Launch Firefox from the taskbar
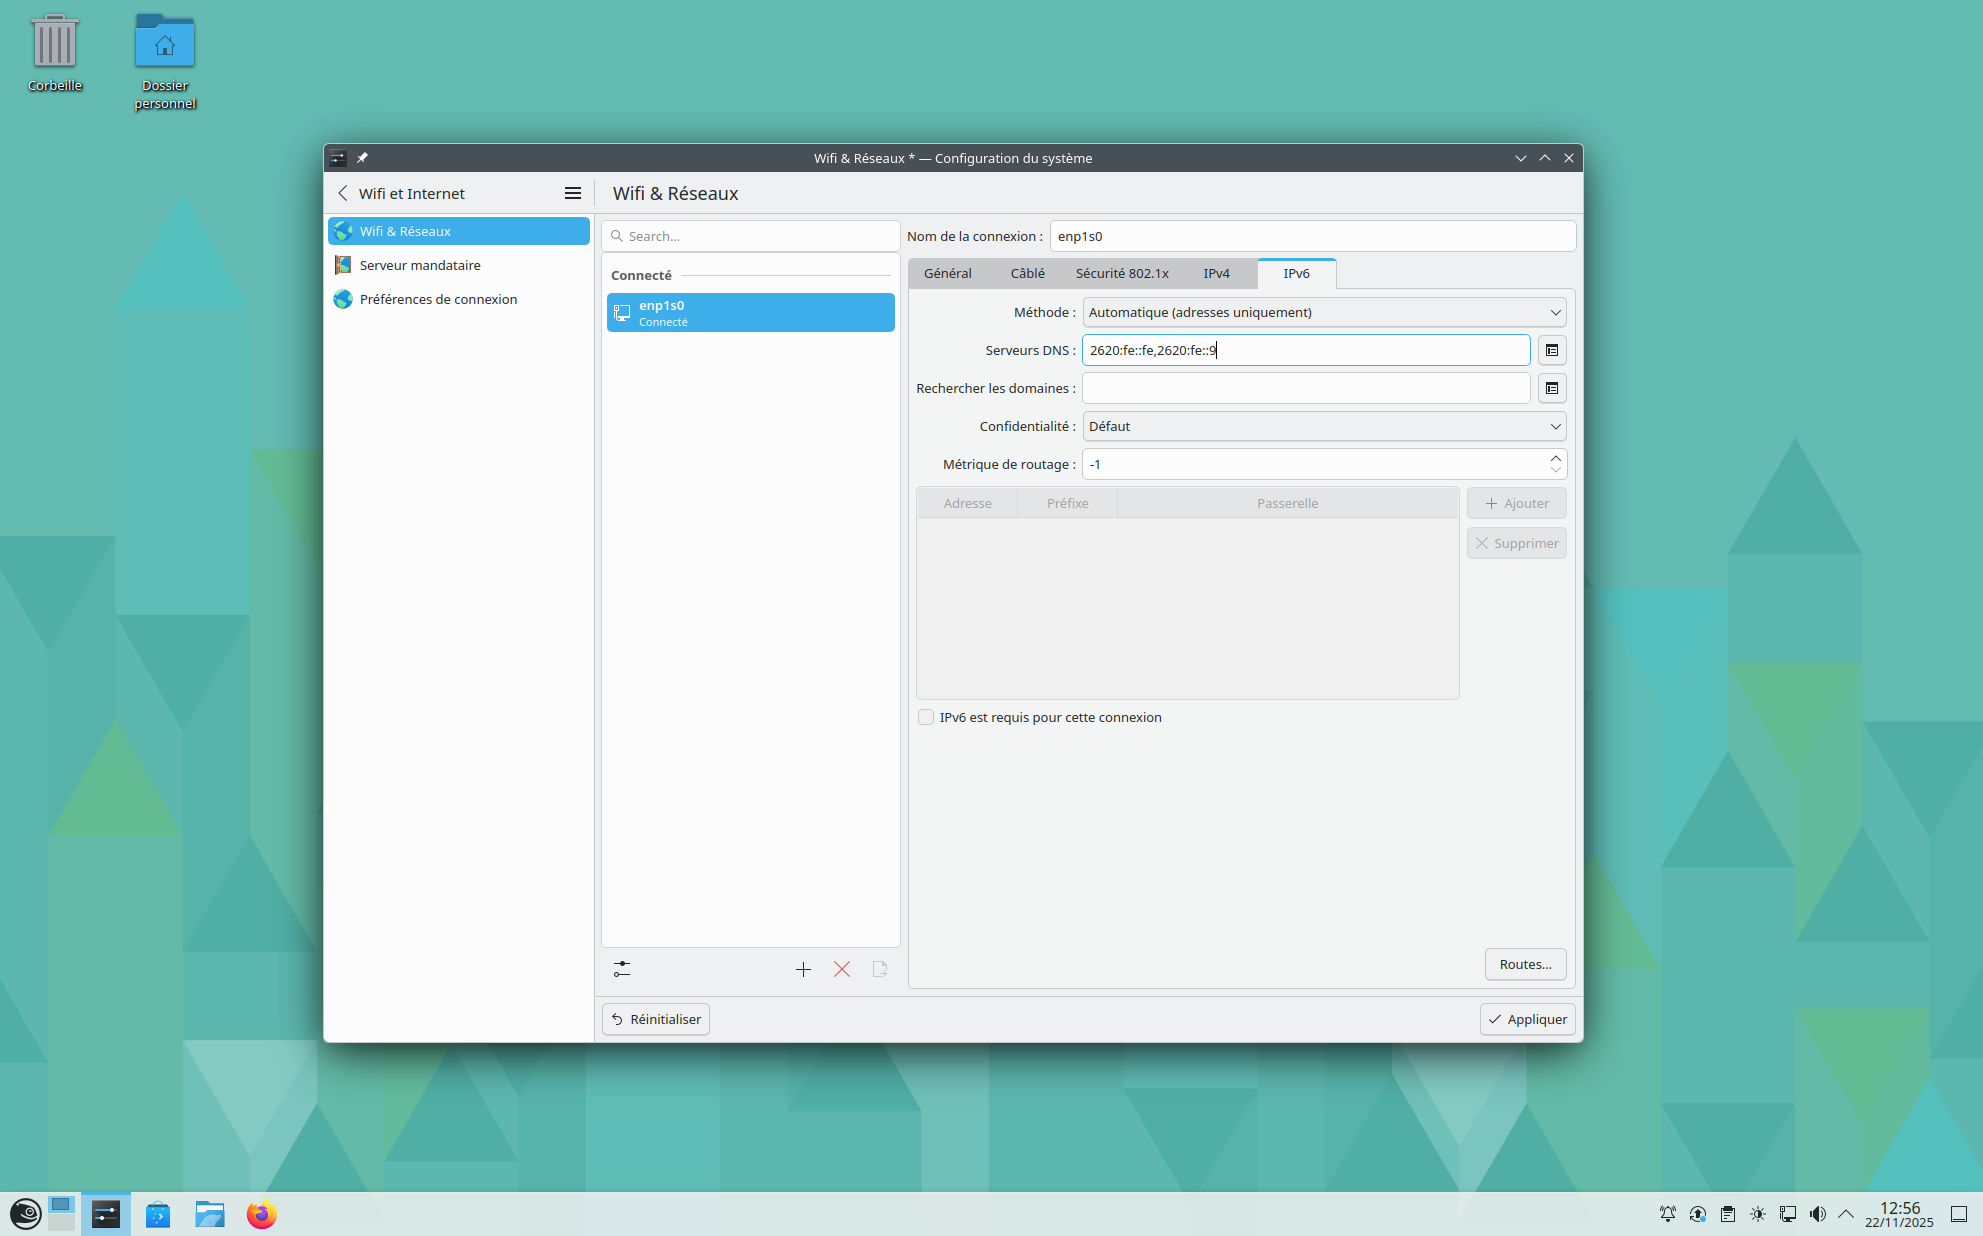The image size is (1983, 1236). pos(262,1214)
